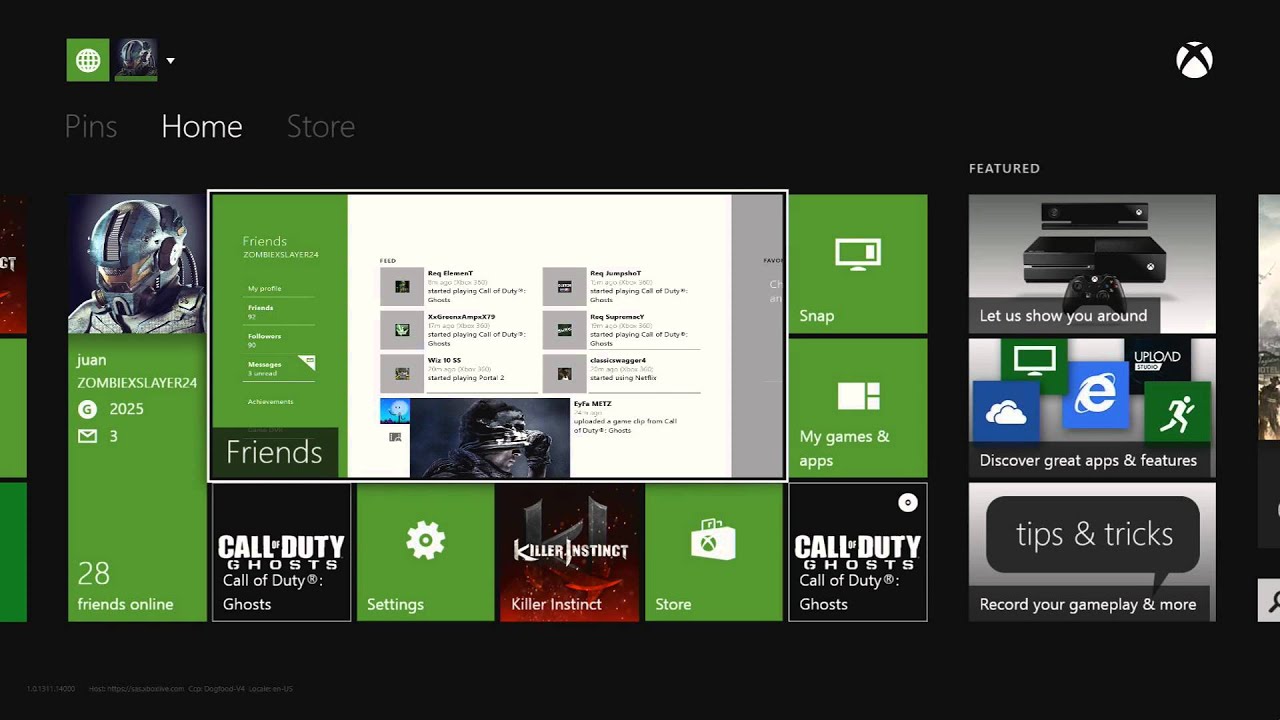The image size is (1280, 720).
Task: Open My games & apps tile
Action: (857, 408)
